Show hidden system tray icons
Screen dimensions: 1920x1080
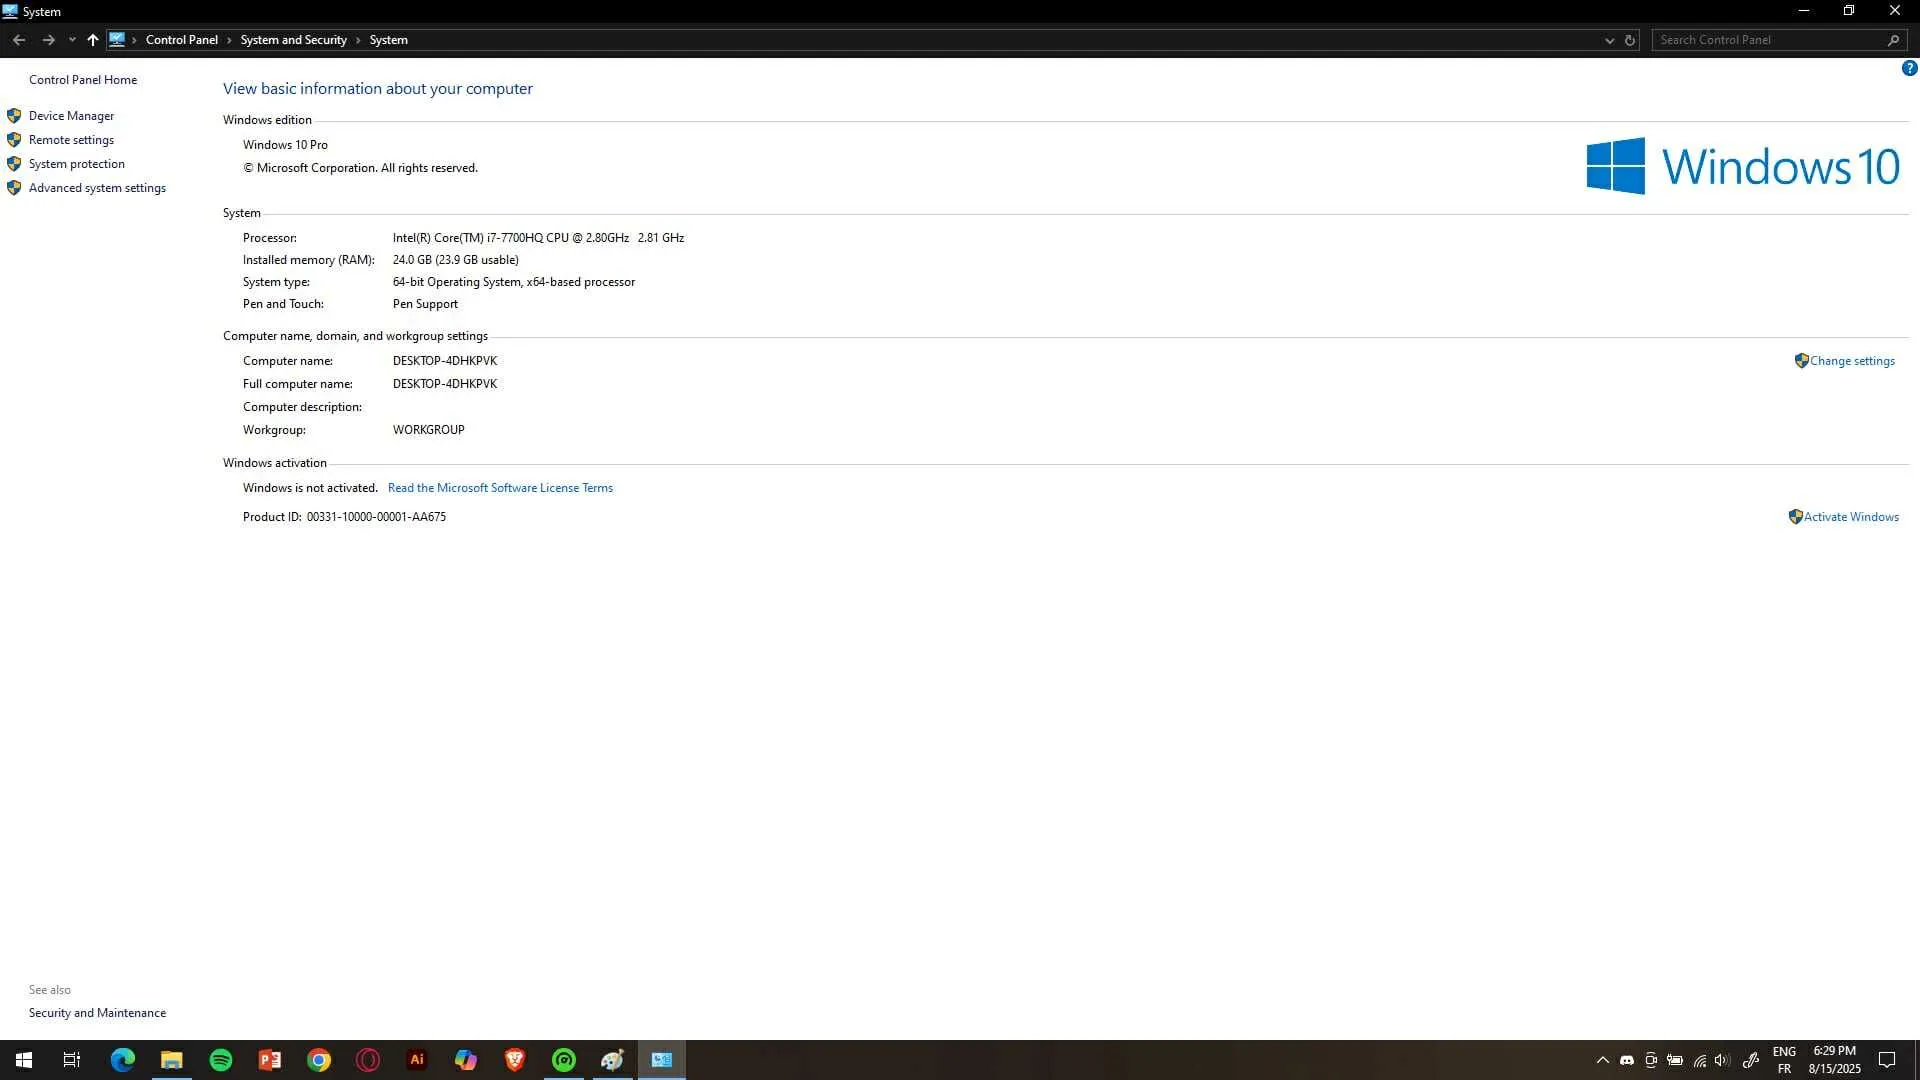tap(1602, 1060)
